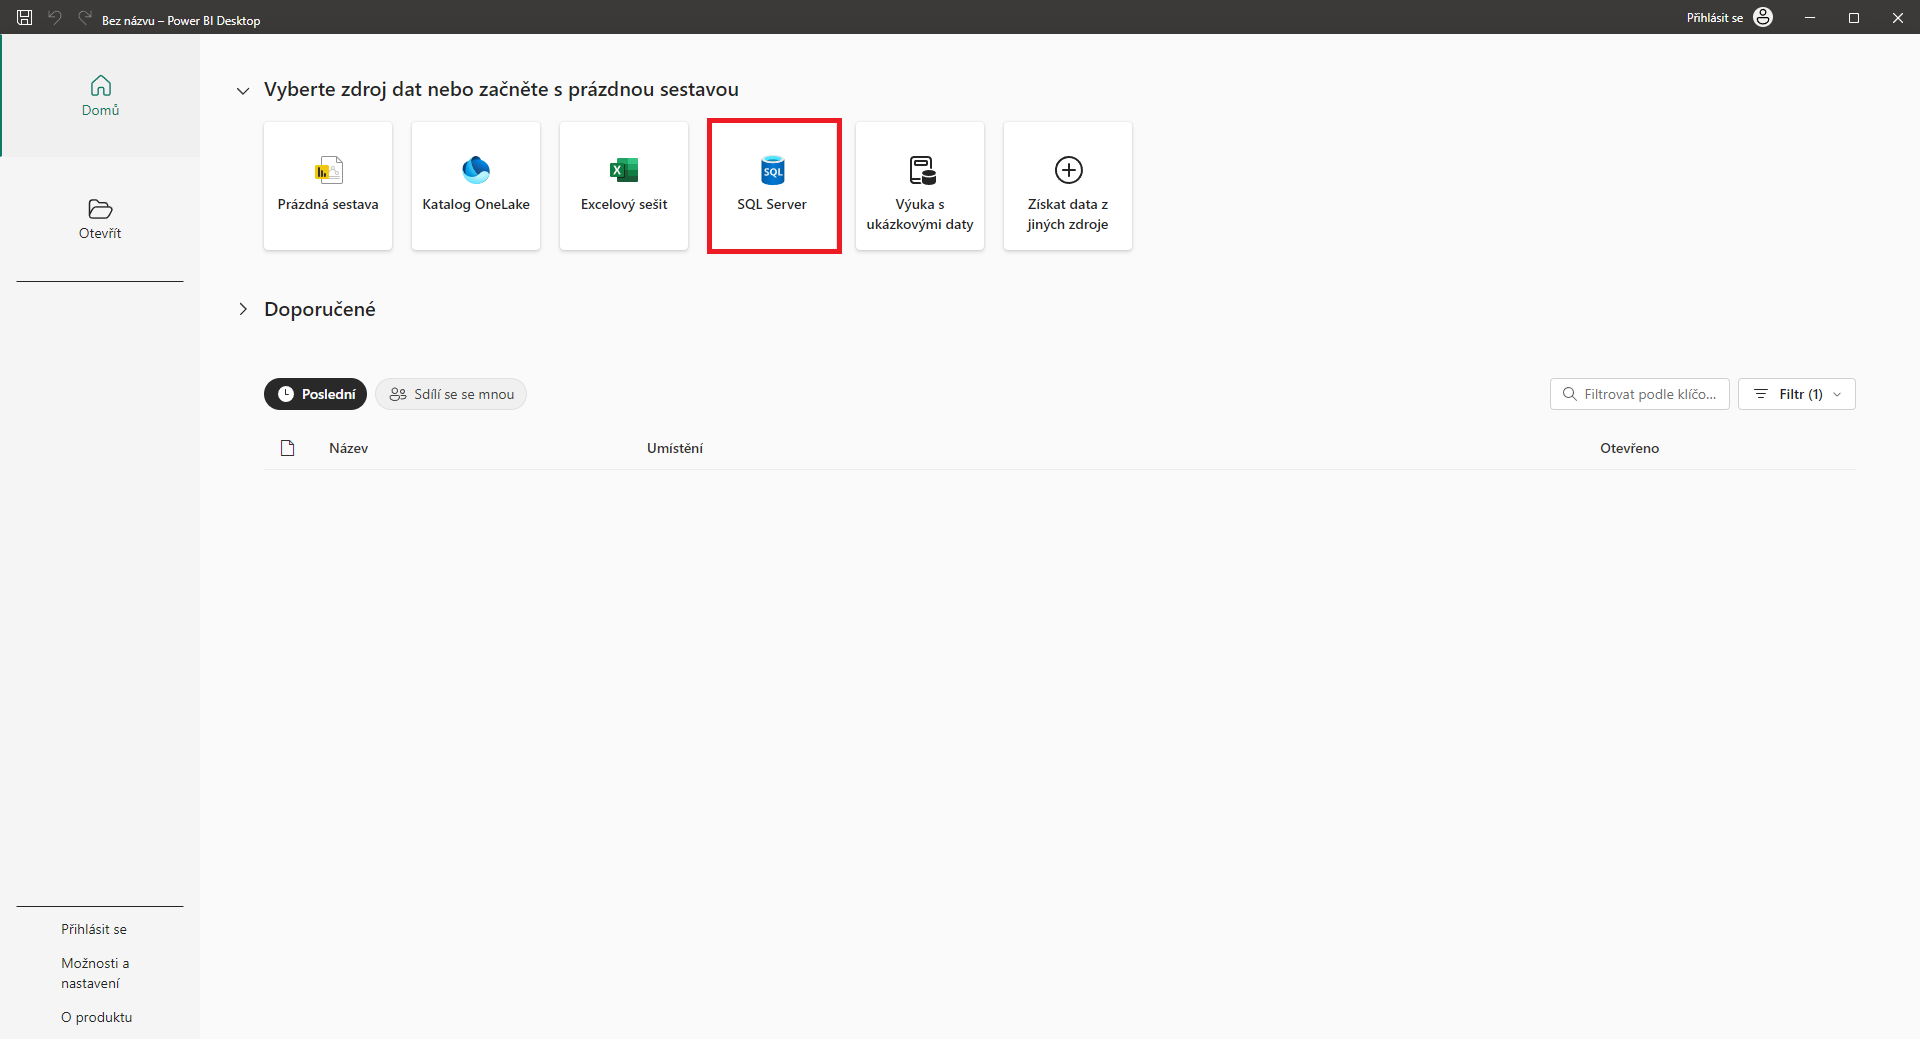The image size is (1920, 1039).
Task: Minimize the Power BI Desktop window
Action: pyautogui.click(x=1810, y=18)
